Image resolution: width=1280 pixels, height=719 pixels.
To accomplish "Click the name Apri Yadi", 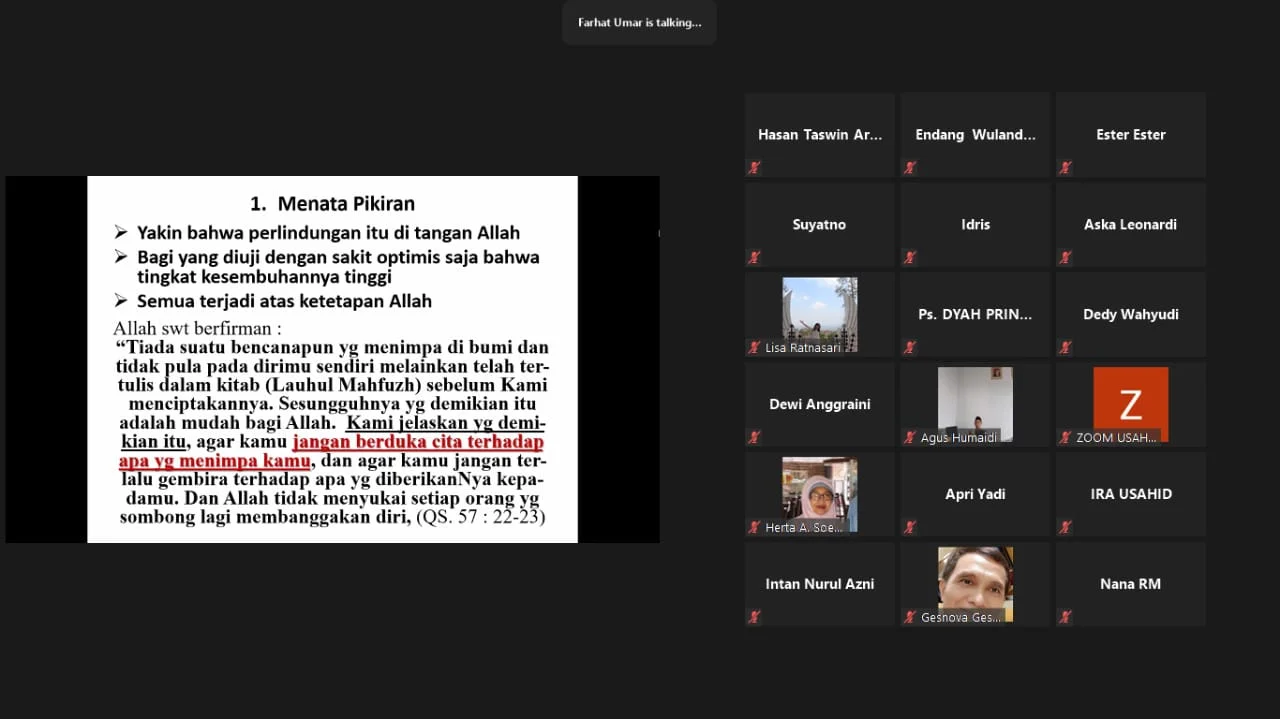I will 975,494.
